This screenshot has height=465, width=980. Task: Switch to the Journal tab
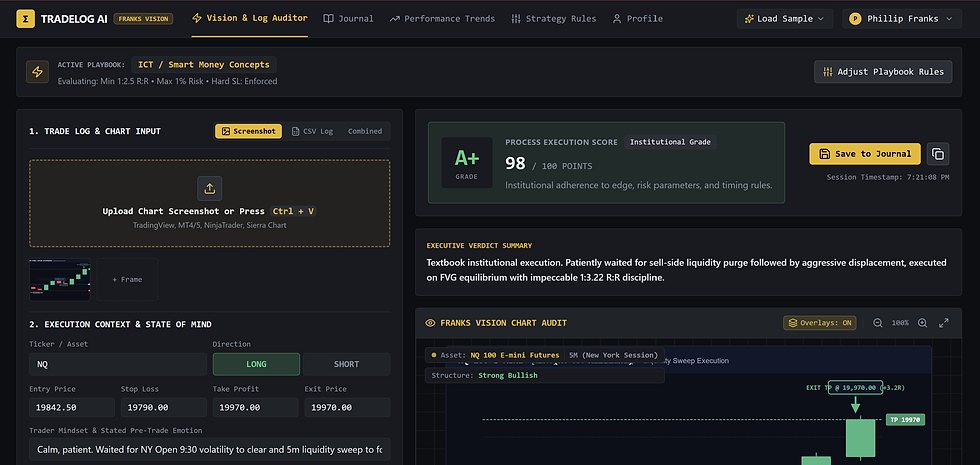click(348, 19)
